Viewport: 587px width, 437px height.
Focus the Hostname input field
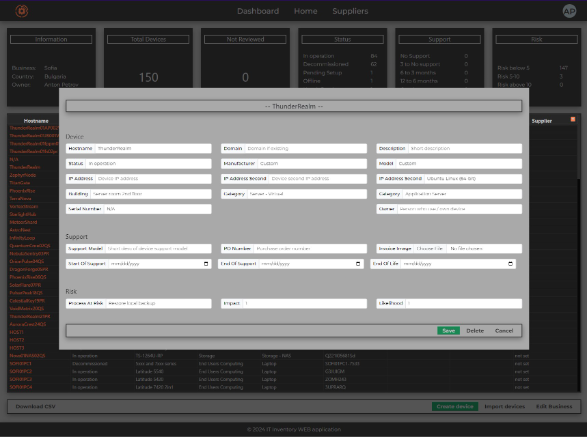(x=153, y=149)
